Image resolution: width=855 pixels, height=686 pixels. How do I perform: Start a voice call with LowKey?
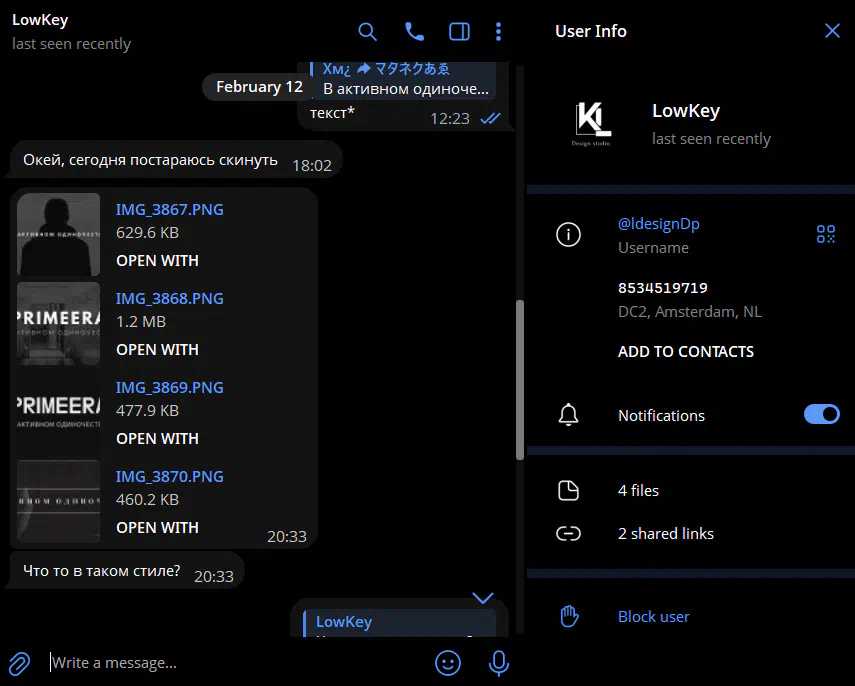414,32
